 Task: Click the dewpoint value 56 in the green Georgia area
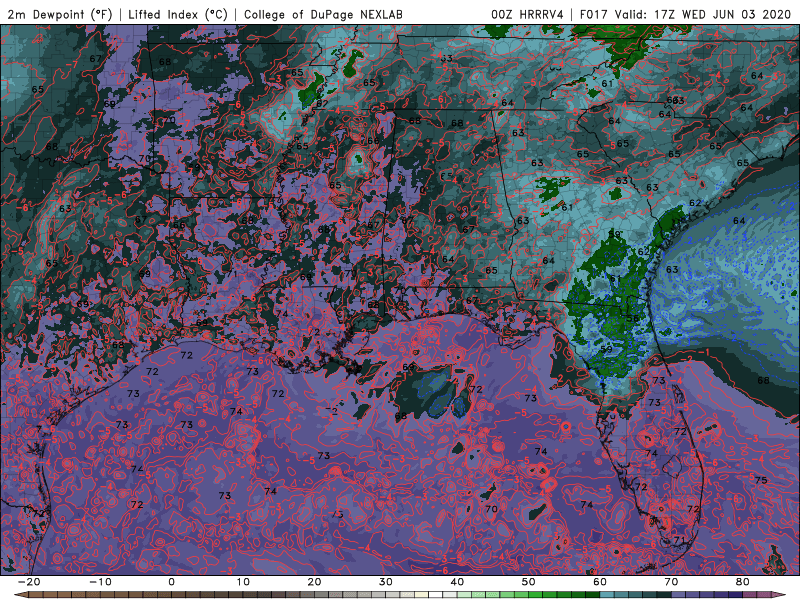pyautogui.click(x=633, y=318)
